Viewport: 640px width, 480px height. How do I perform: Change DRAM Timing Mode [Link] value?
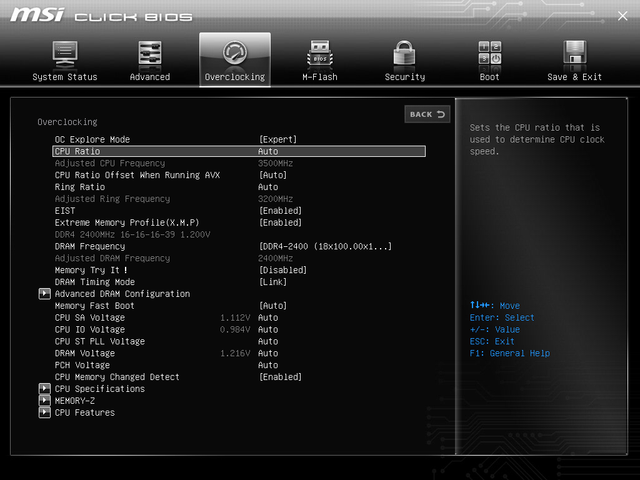tap(273, 282)
